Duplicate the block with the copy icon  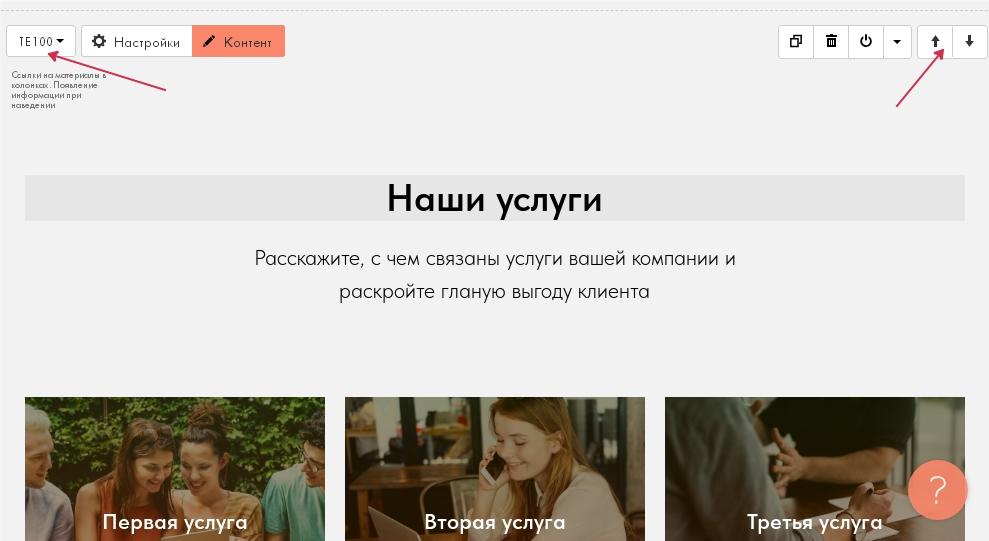pos(796,42)
